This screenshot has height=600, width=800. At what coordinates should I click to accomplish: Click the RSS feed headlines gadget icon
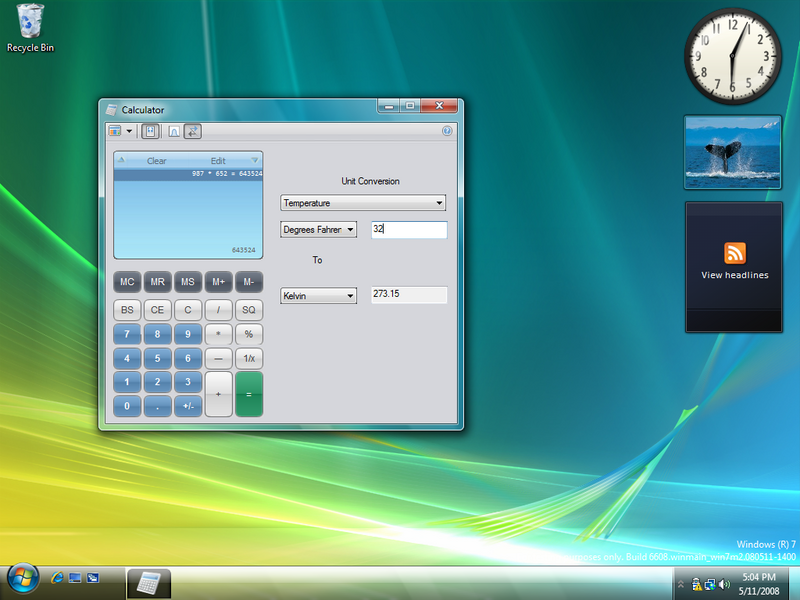735,253
